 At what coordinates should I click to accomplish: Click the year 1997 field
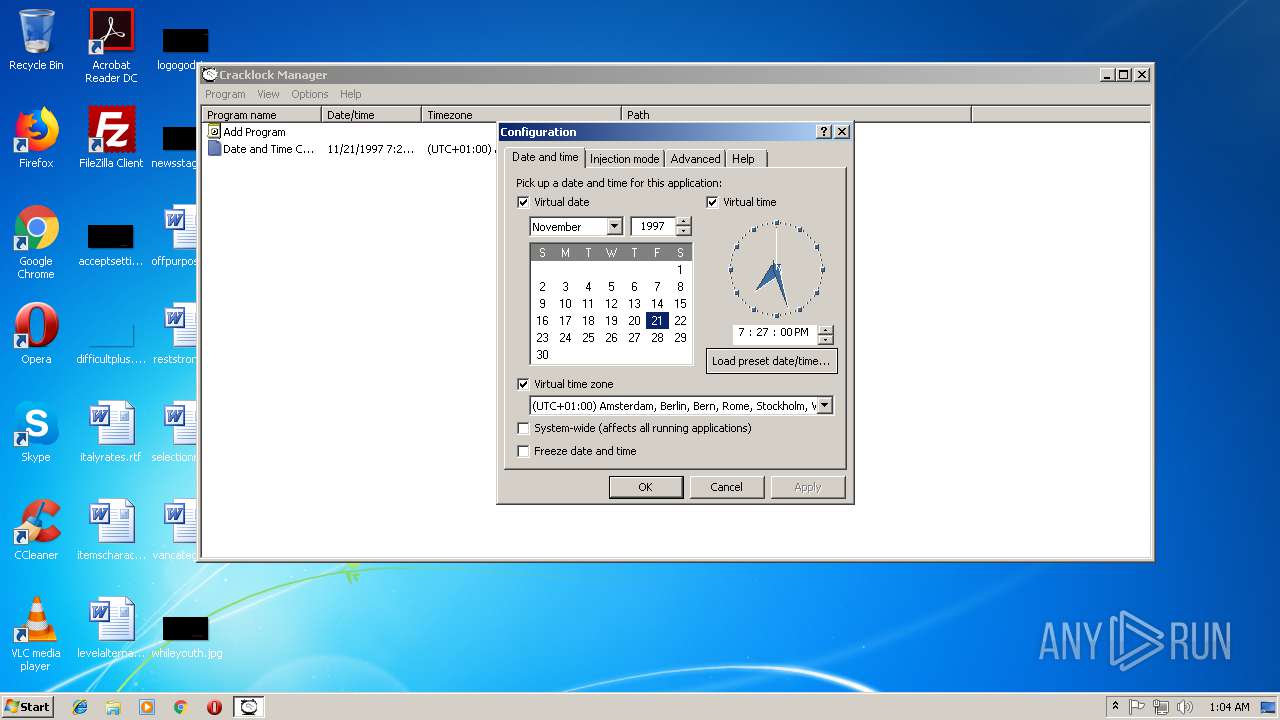coord(653,227)
